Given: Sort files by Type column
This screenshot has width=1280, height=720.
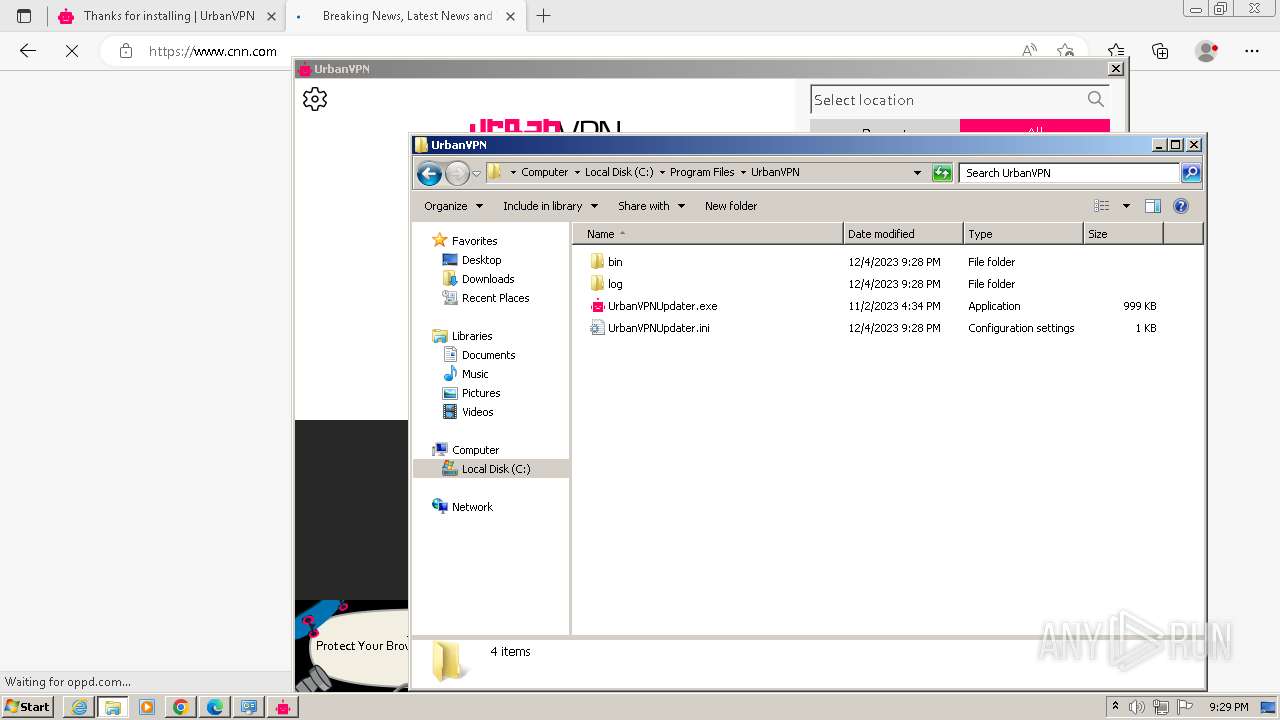Looking at the screenshot, I should tap(1023, 234).
